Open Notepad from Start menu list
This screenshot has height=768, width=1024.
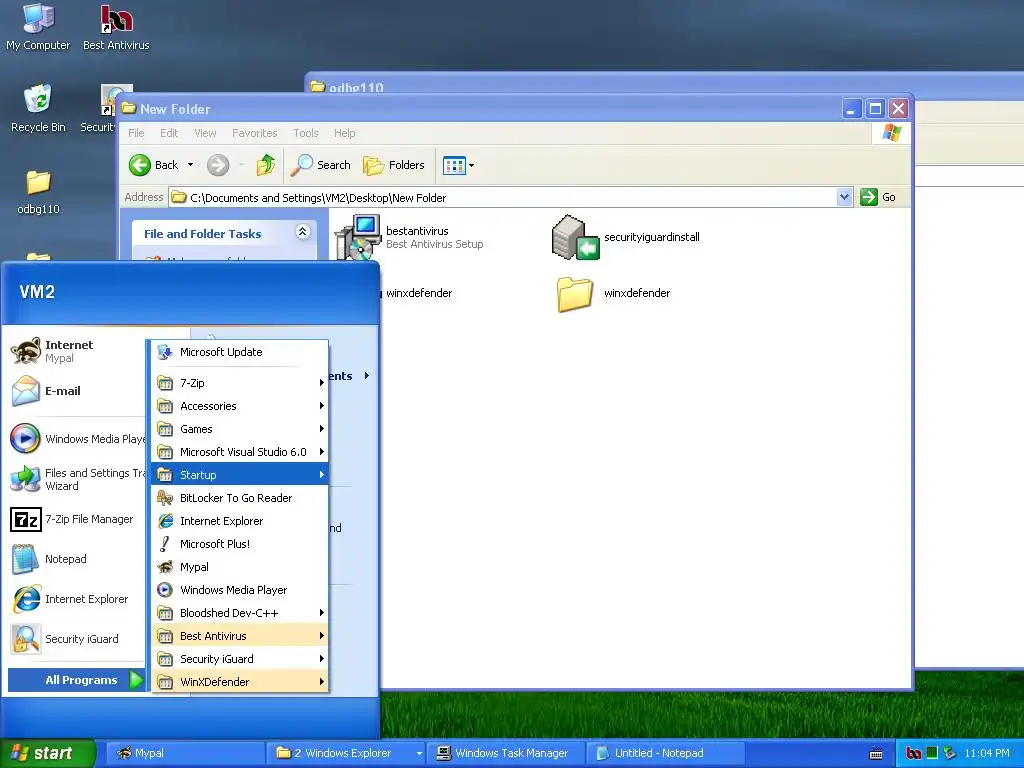click(x=77, y=559)
